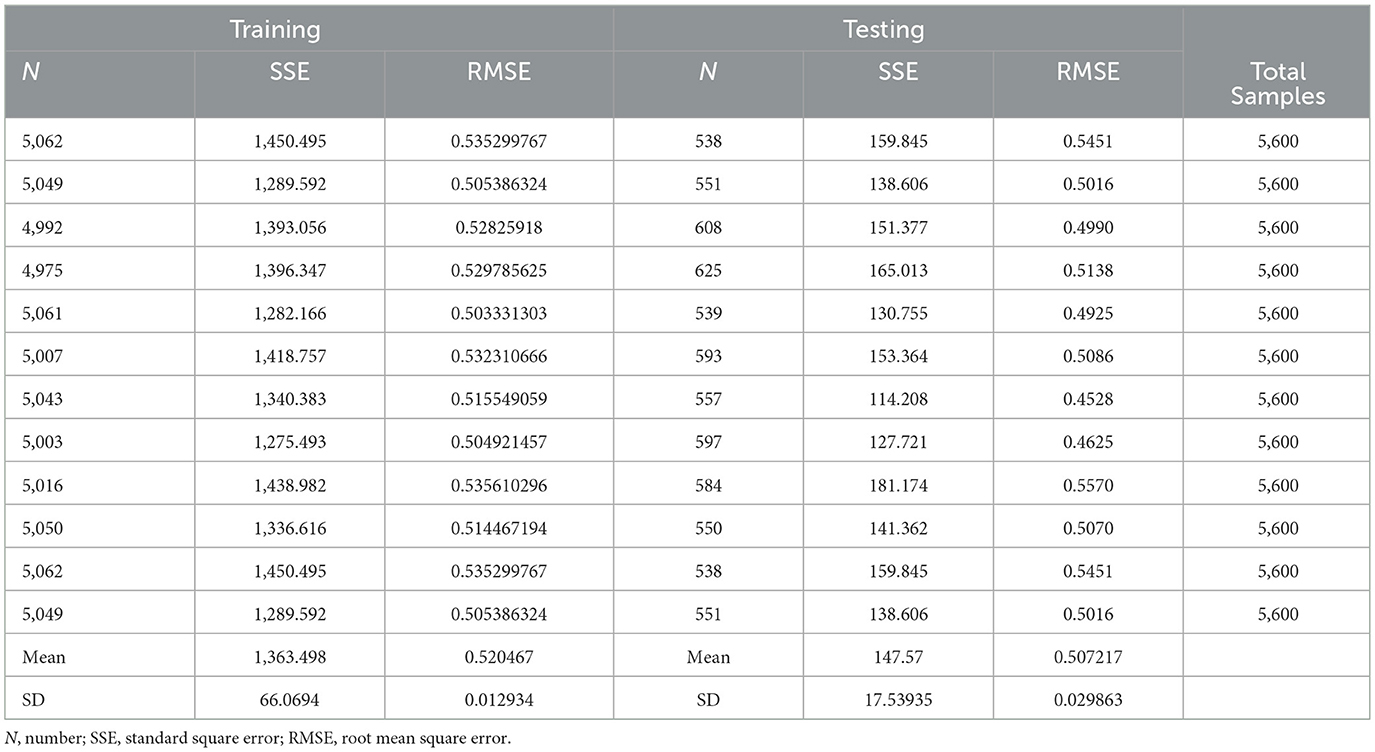Viewport: 1375px width, 752px height.
Task: Select testing RMSE cell 0.4625
Action: (1086, 443)
